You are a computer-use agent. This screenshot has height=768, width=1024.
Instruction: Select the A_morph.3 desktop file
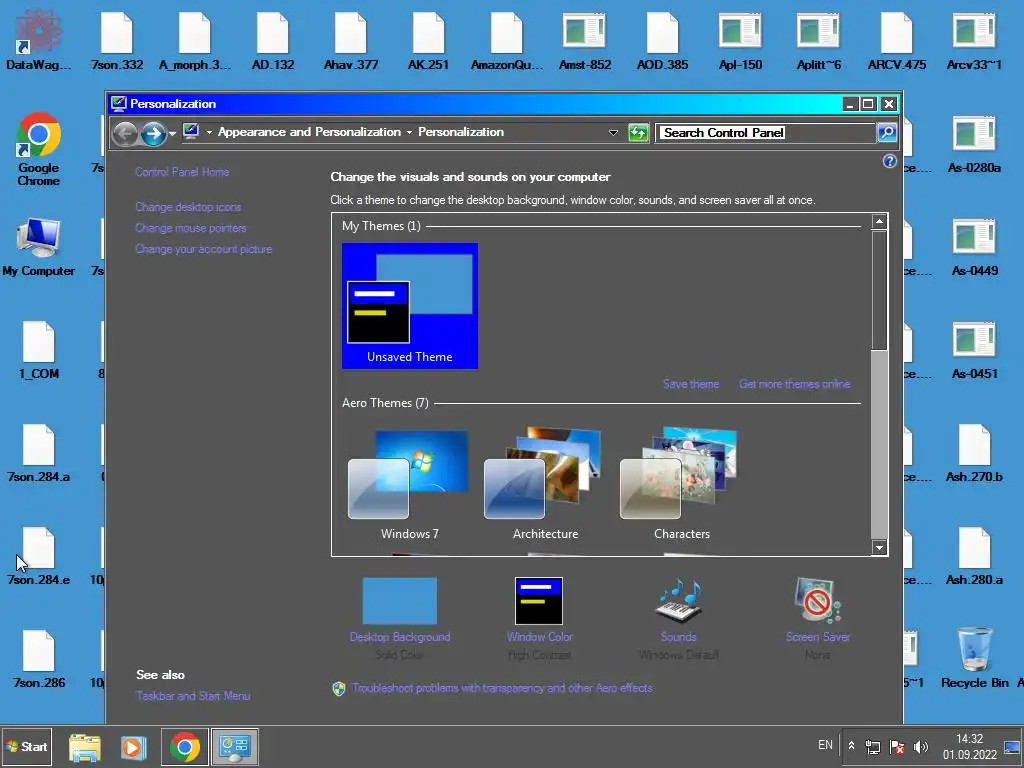[195, 41]
